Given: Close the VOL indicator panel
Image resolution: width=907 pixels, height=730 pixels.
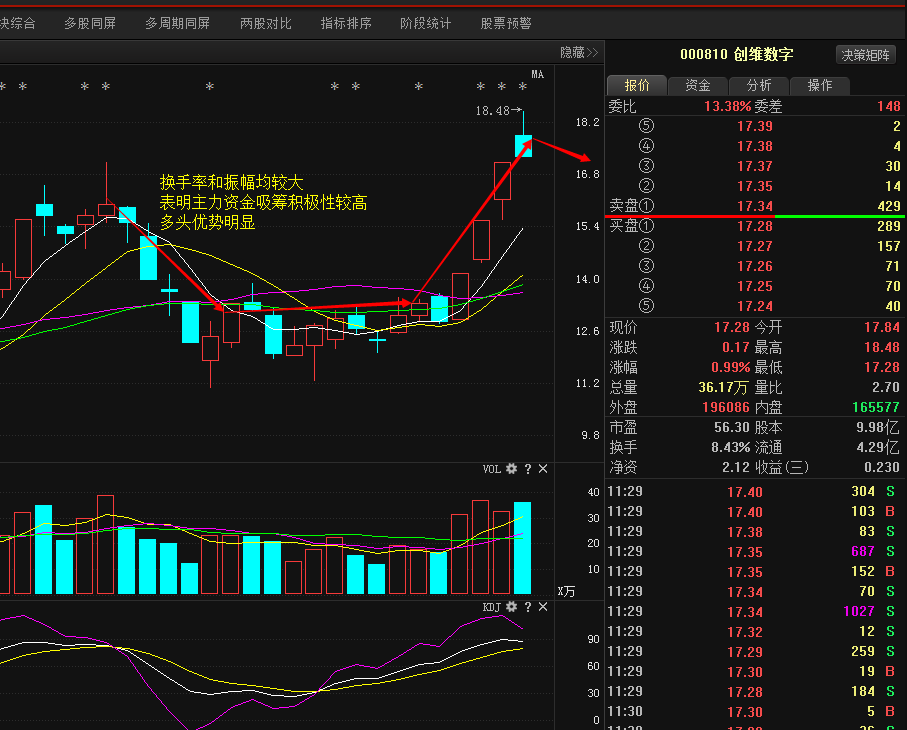Looking at the screenshot, I should click(x=543, y=469).
